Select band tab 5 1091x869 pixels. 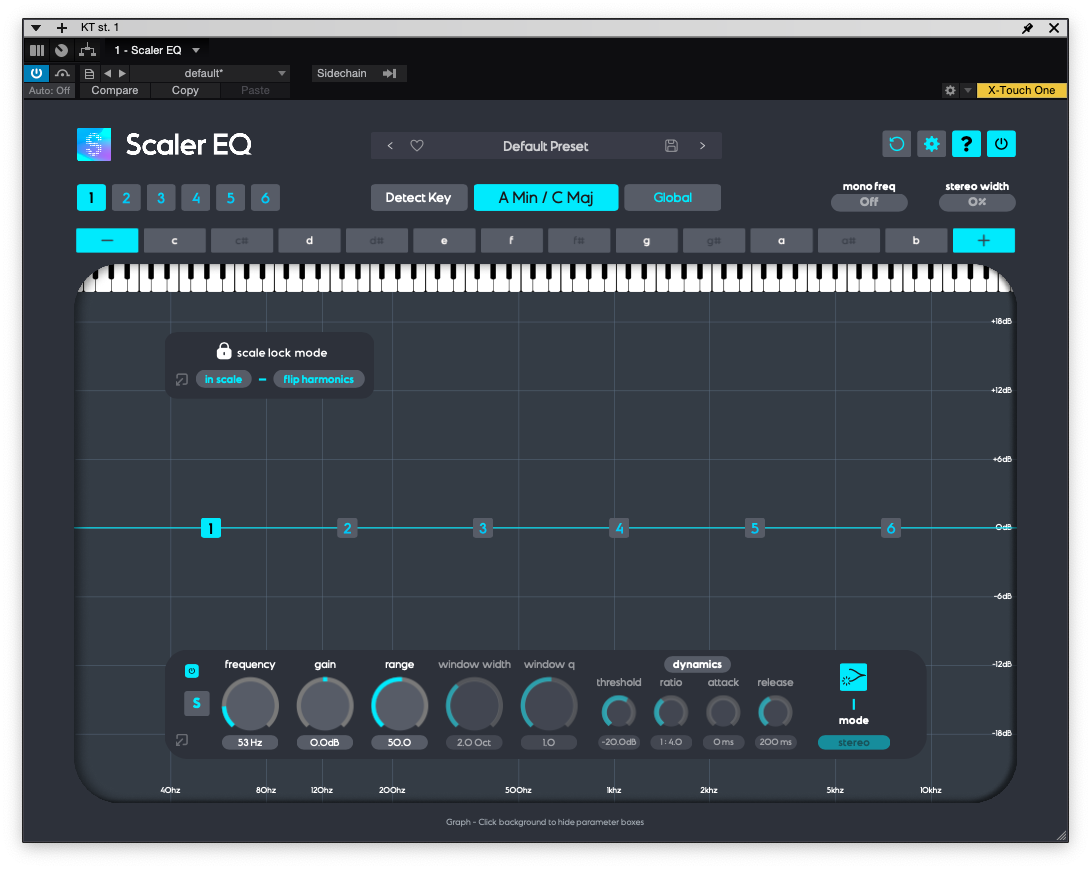pos(230,198)
